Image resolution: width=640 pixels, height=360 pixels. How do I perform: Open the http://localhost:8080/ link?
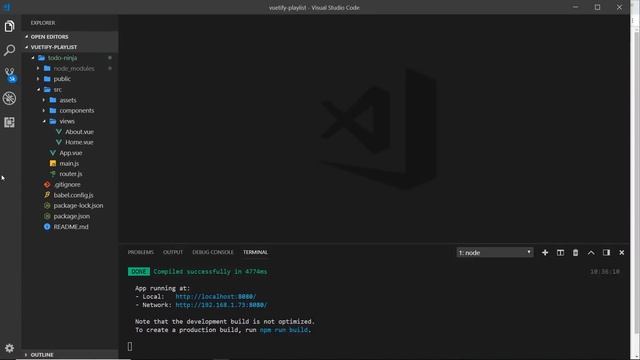(216, 296)
